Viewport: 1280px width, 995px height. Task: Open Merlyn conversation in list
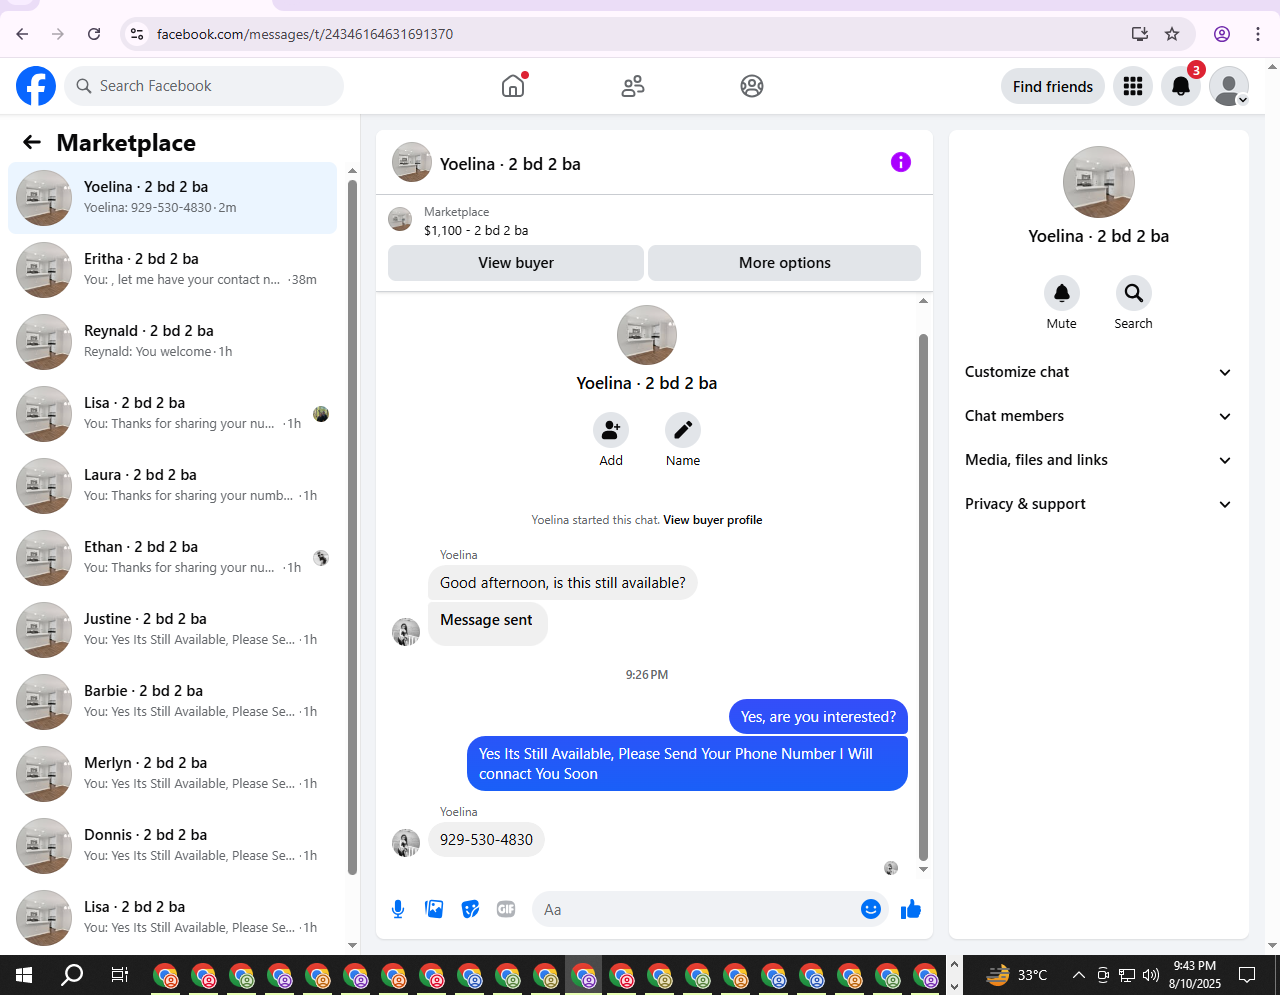[173, 774]
